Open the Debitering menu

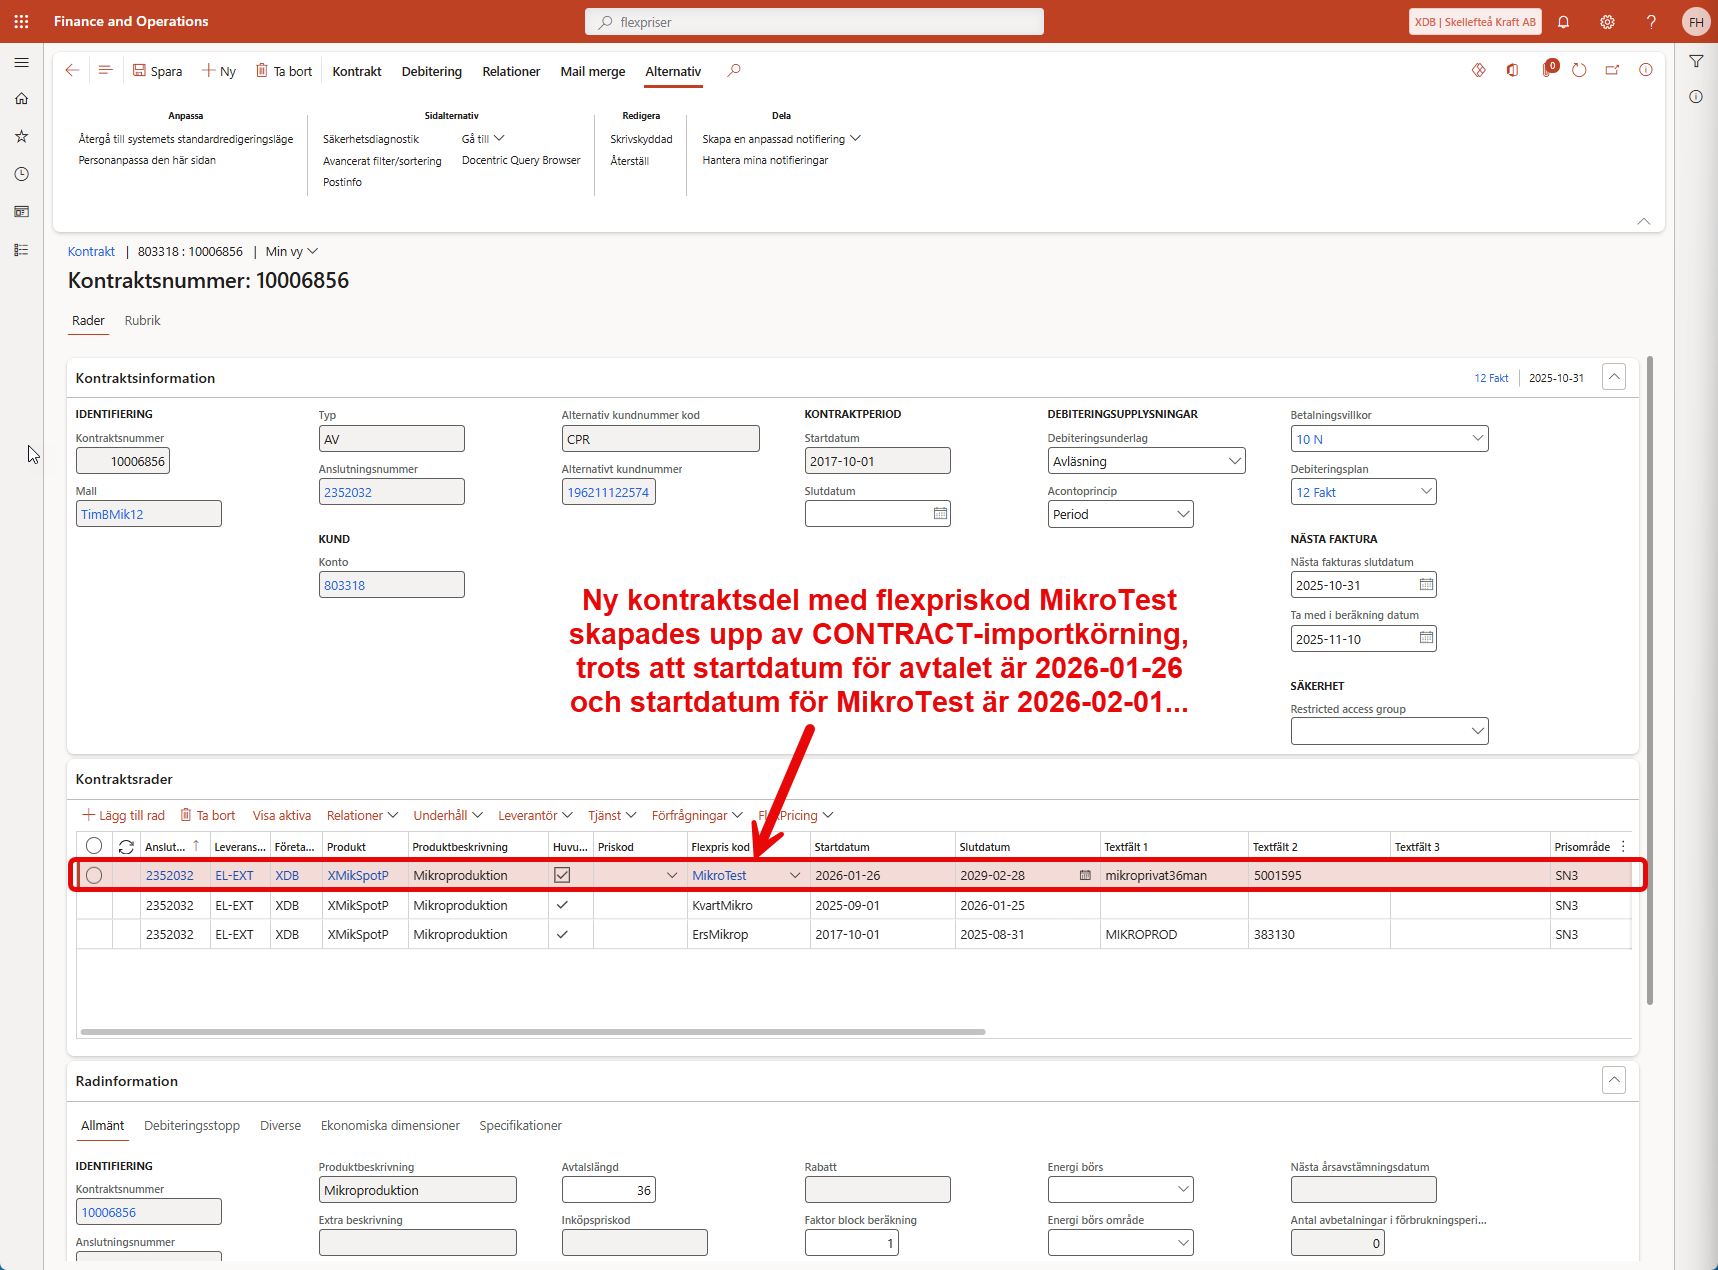pos(431,71)
